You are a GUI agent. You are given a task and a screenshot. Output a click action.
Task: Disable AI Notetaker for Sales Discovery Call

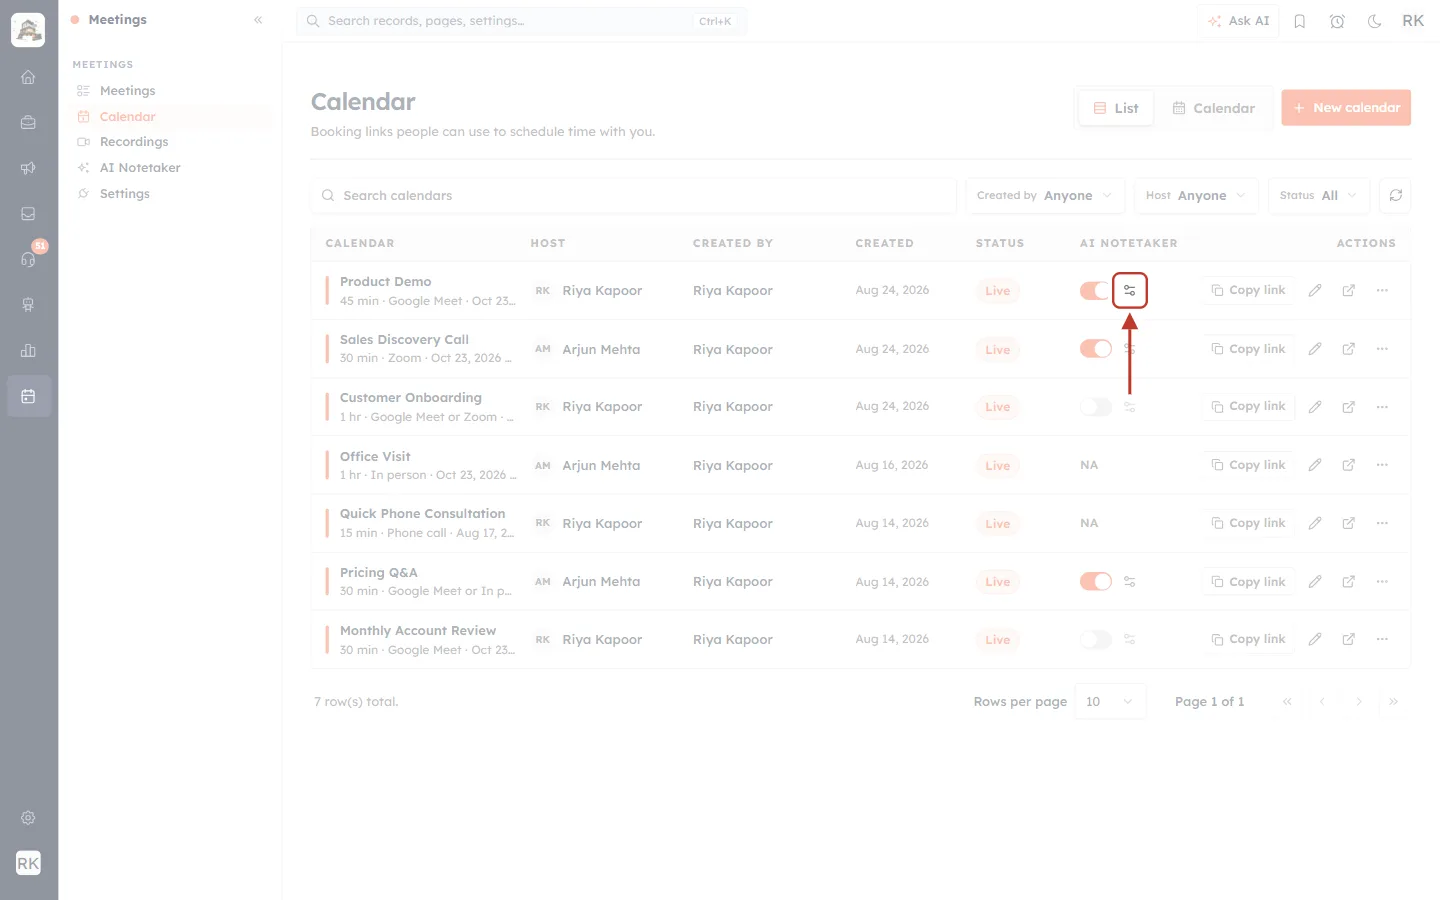1095,349
